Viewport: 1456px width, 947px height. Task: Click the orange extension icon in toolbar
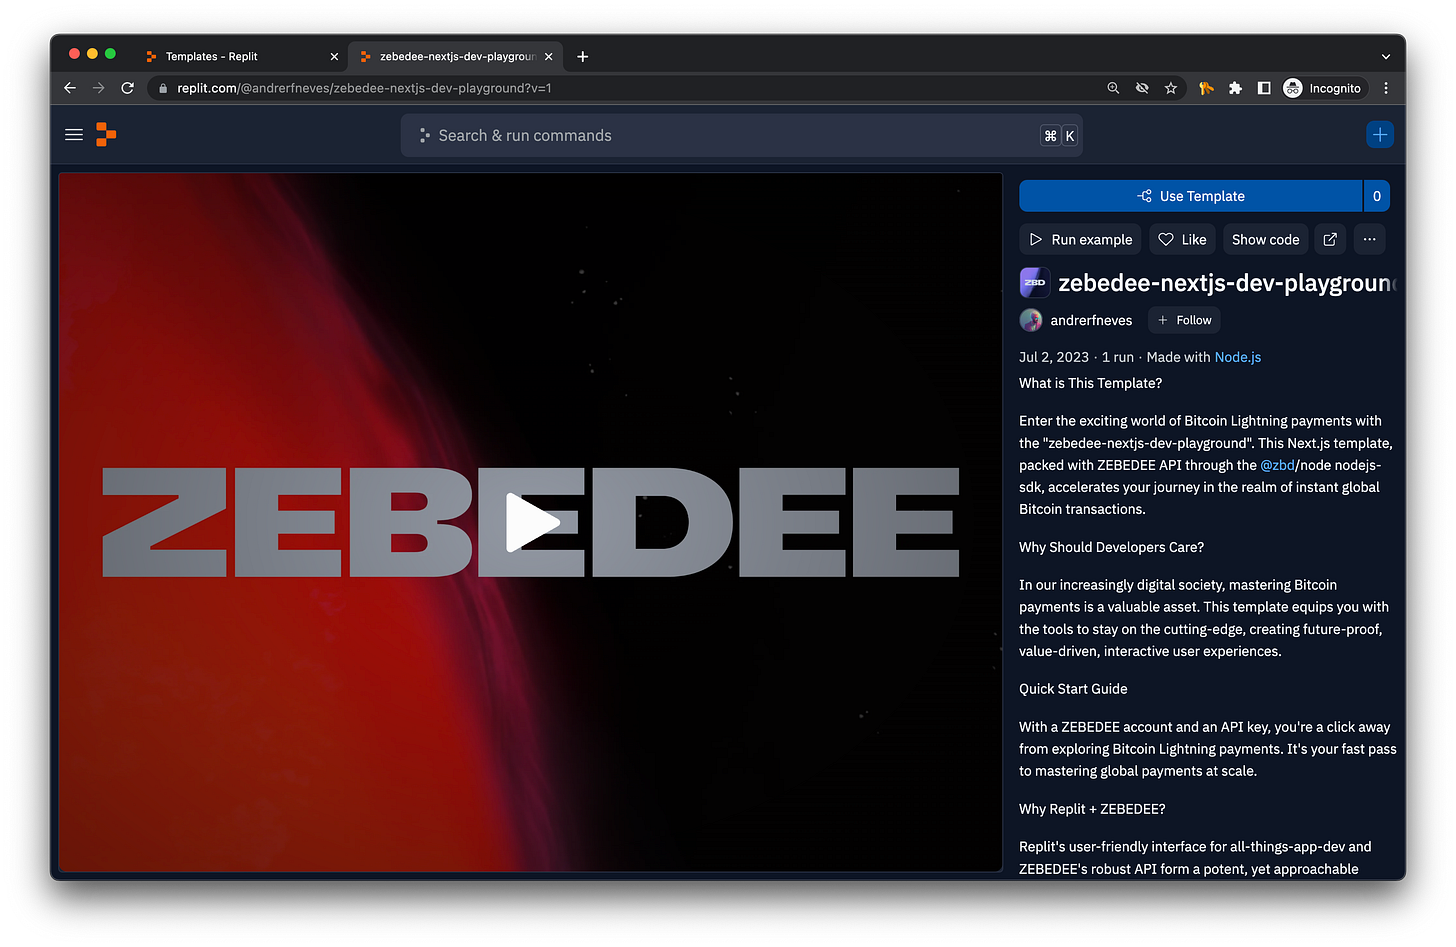click(1207, 88)
